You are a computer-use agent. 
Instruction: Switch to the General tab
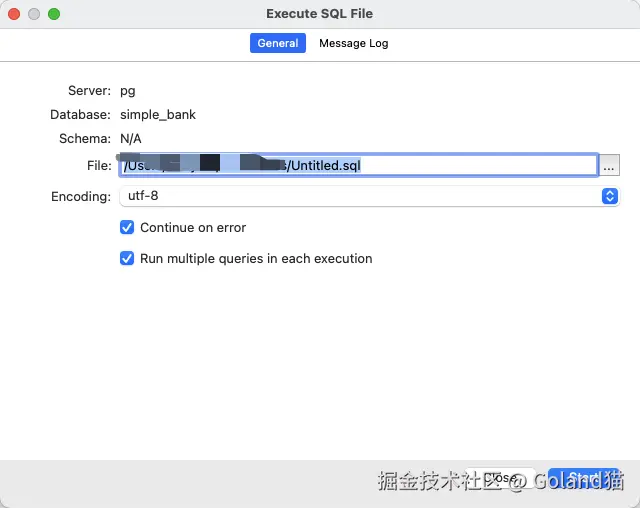(278, 43)
